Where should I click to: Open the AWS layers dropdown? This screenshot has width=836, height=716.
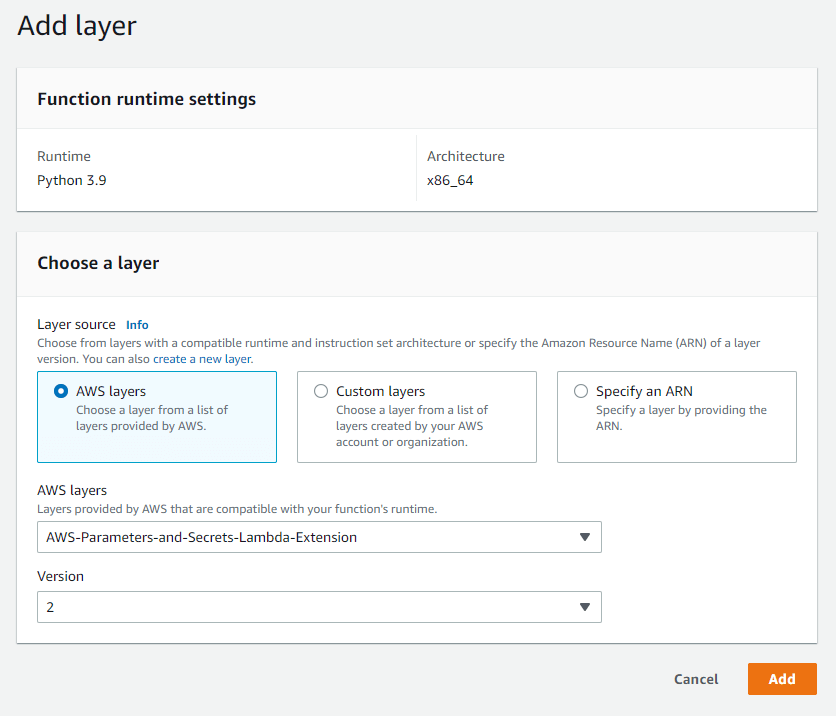click(319, 537)
